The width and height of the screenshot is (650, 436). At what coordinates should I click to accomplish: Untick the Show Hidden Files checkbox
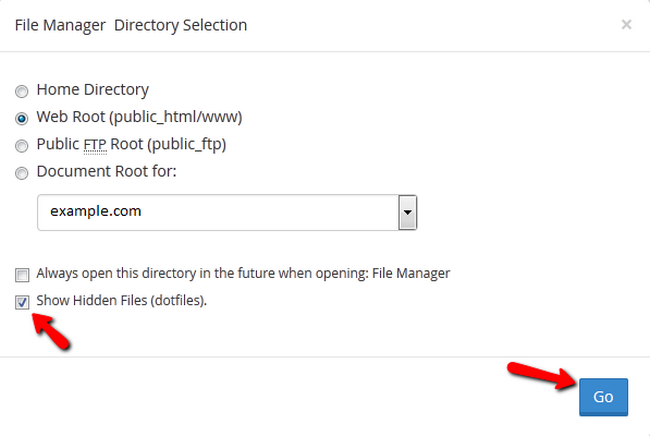[22, 300]
